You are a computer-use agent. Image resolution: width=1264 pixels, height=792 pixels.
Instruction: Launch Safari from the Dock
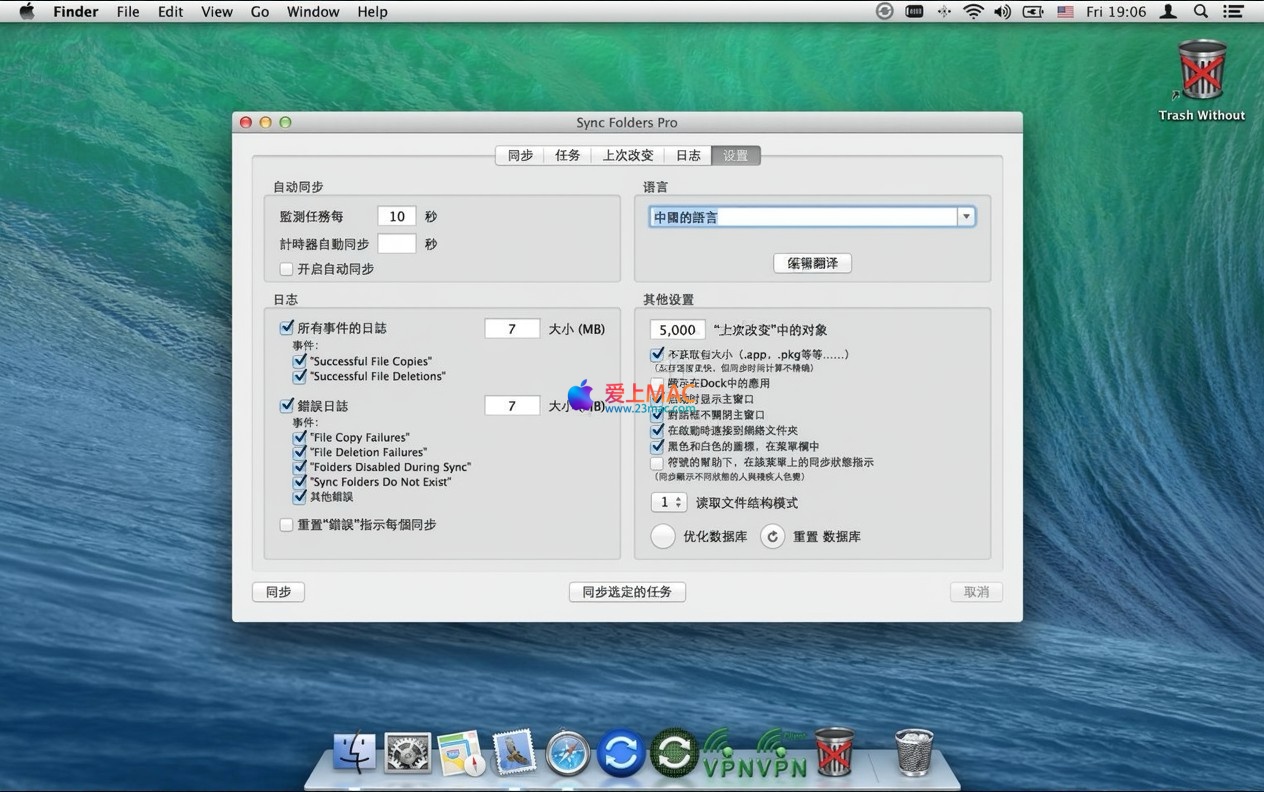point(568,753)
